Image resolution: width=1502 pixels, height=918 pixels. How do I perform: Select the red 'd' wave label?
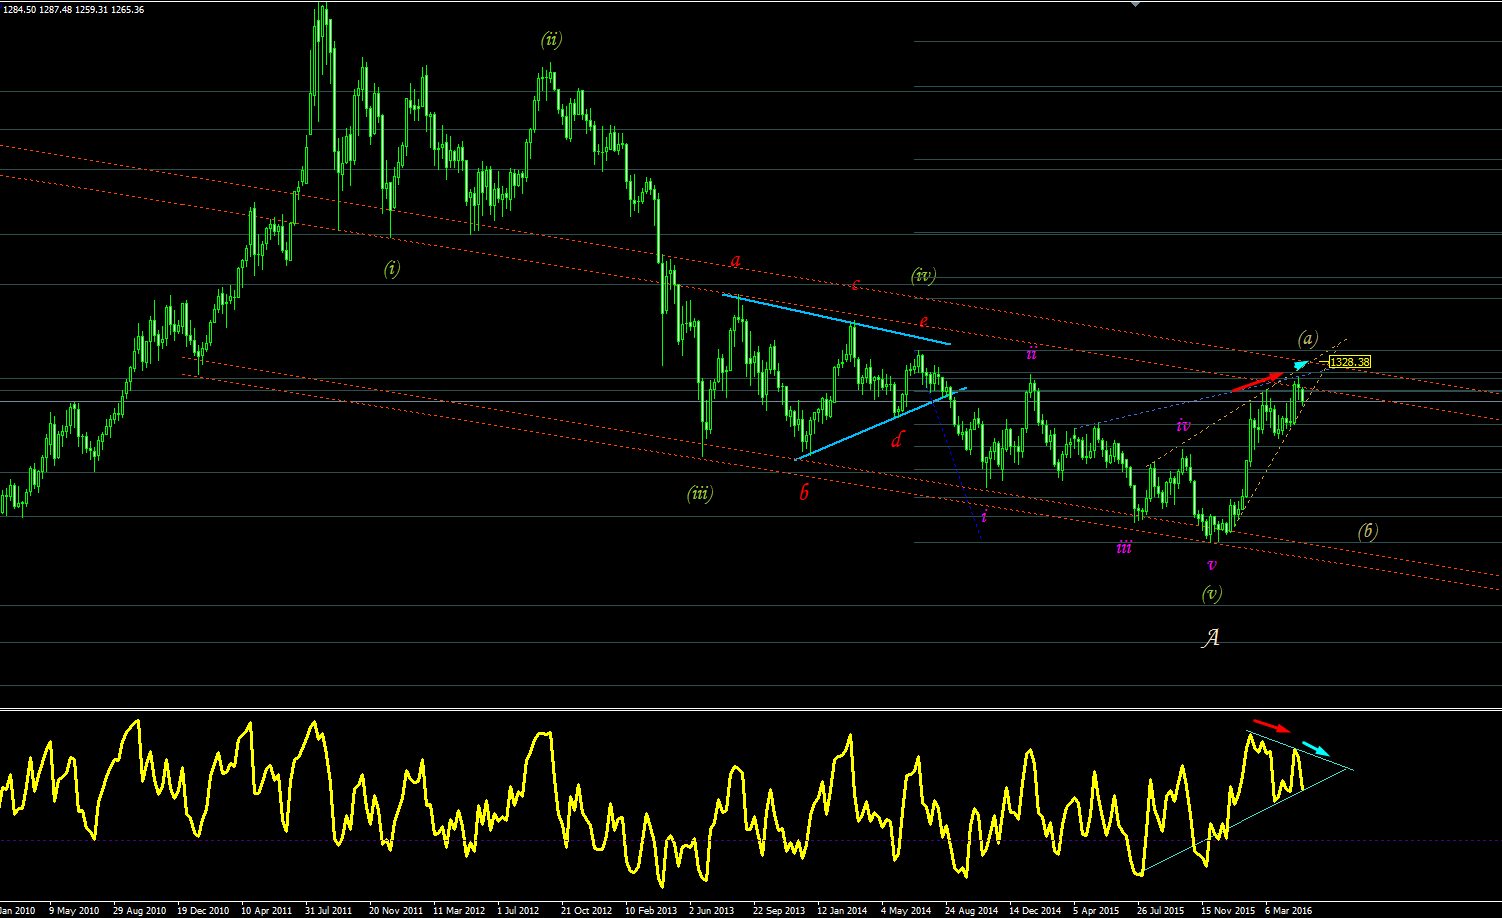898,439
